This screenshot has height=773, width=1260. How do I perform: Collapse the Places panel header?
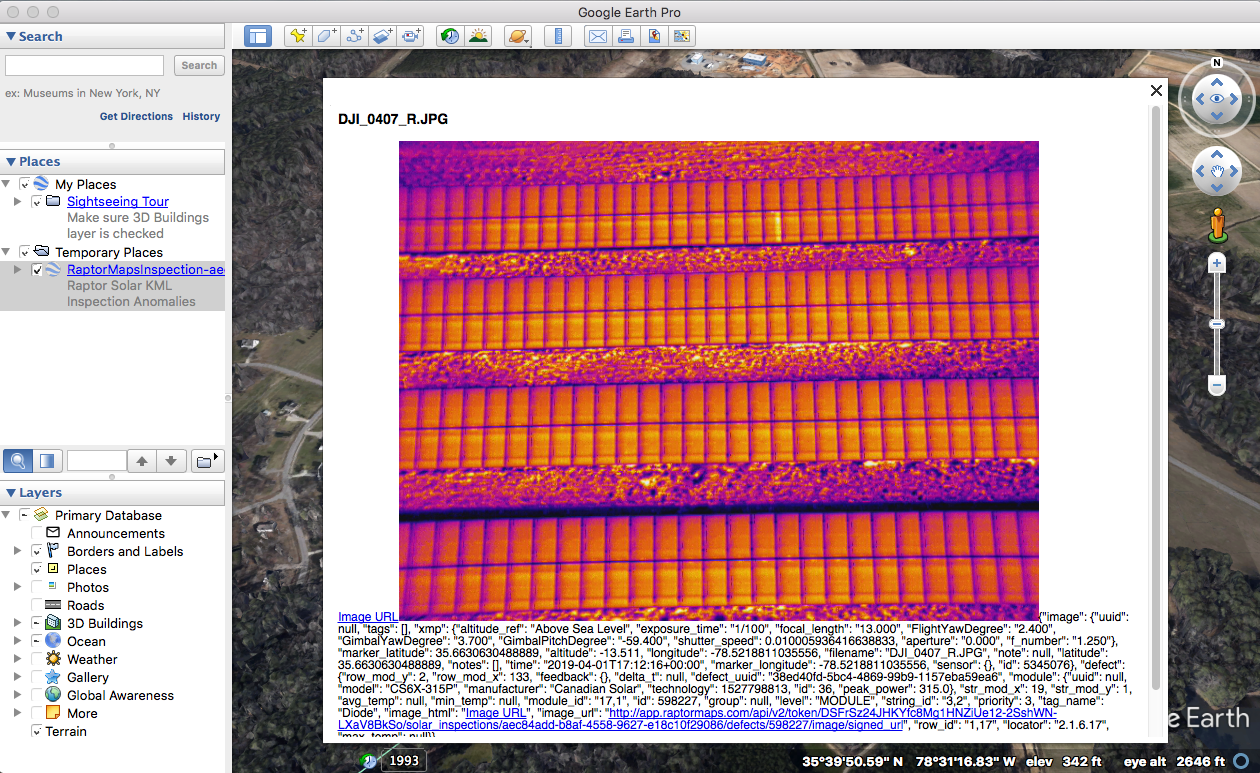coord(112,161)
